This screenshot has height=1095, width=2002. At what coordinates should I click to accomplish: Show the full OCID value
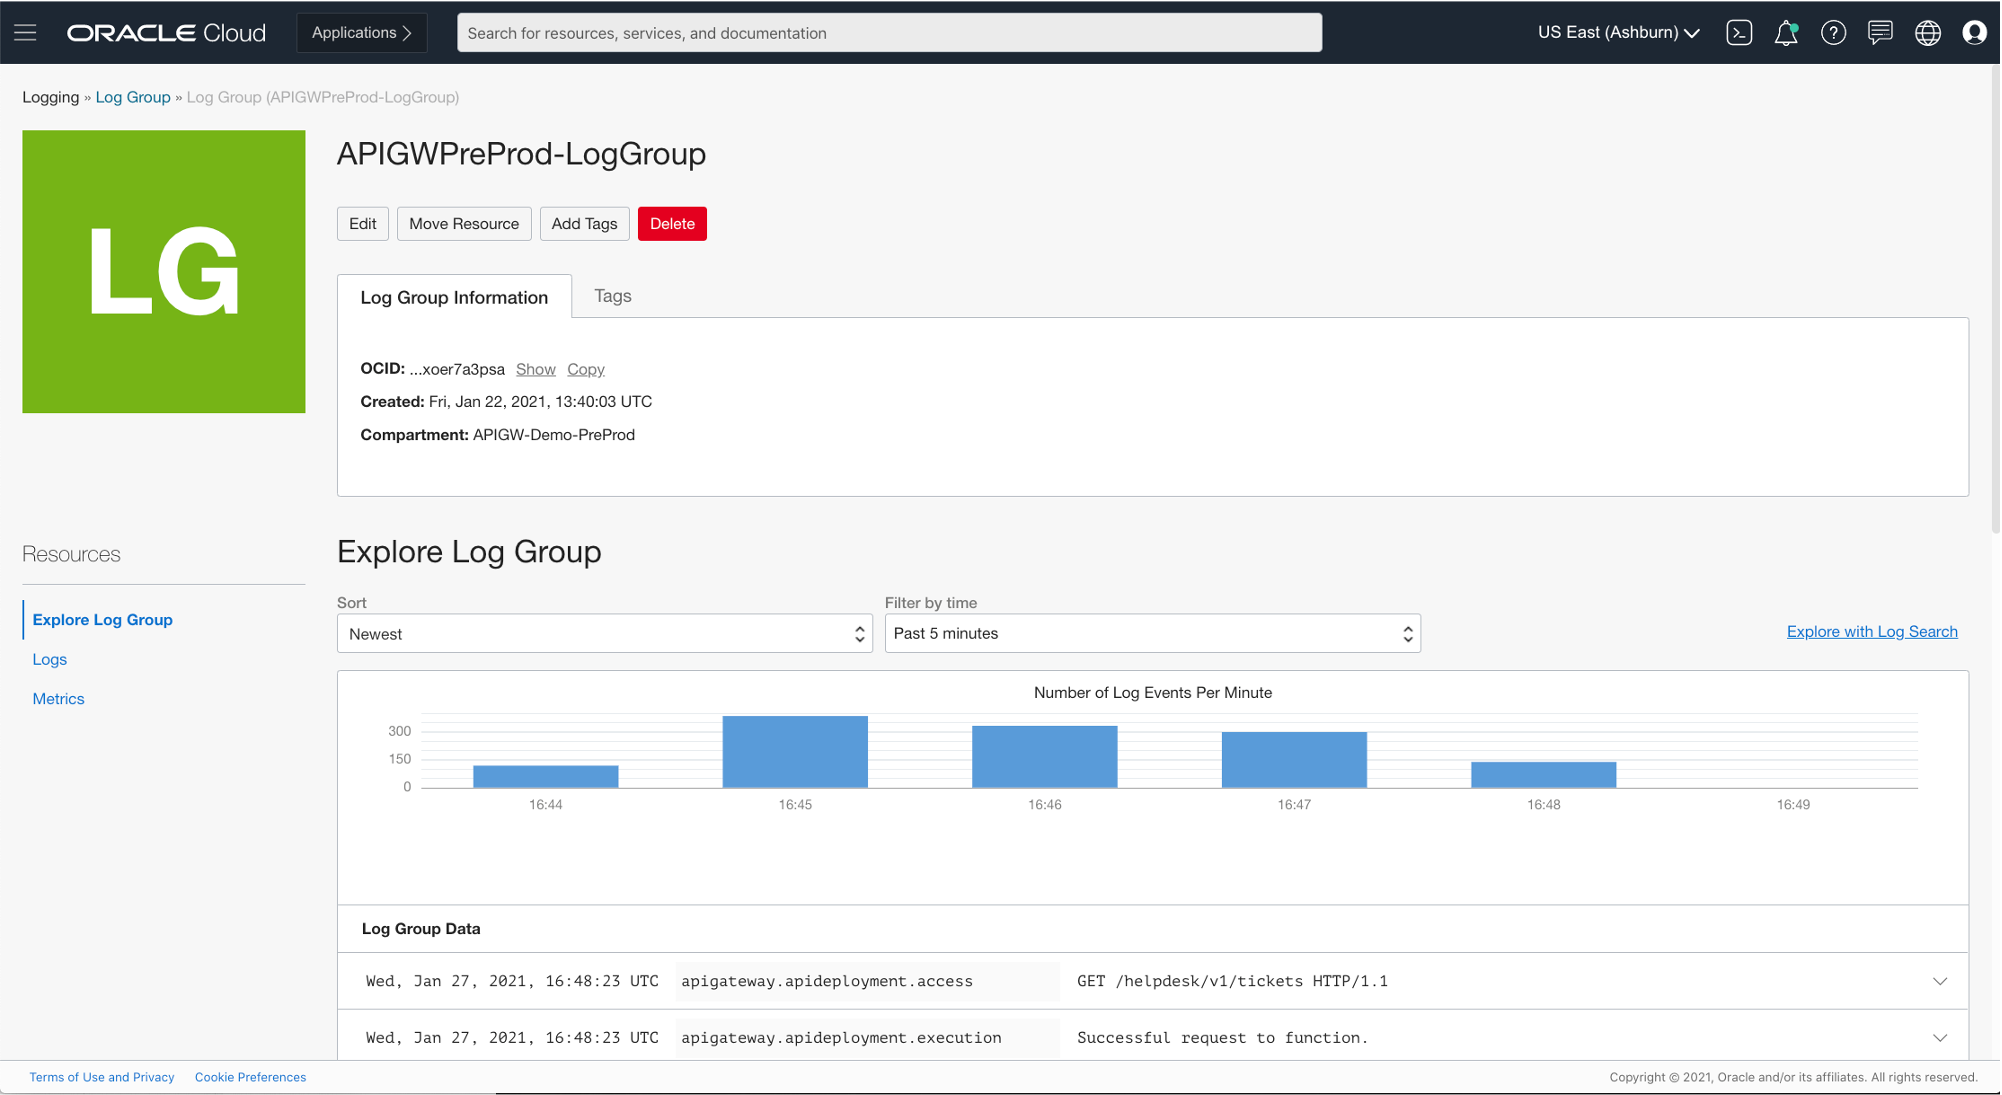pos(536,369)
